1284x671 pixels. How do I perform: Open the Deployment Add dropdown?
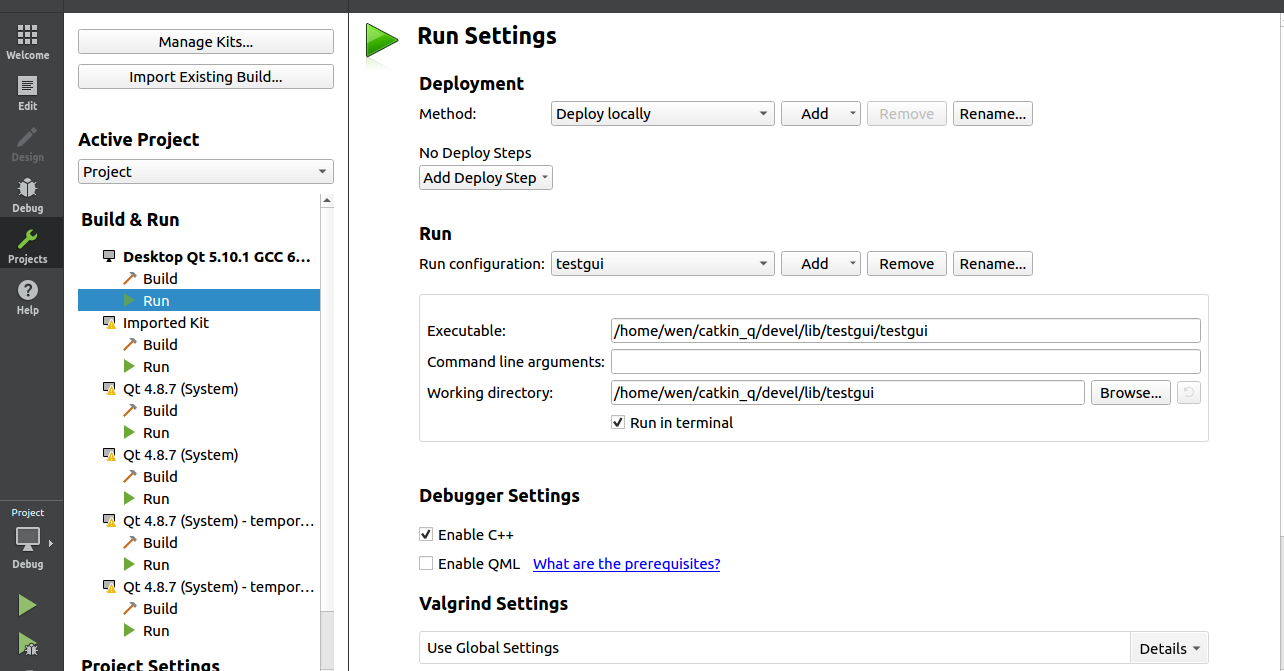tap(821, 114)
